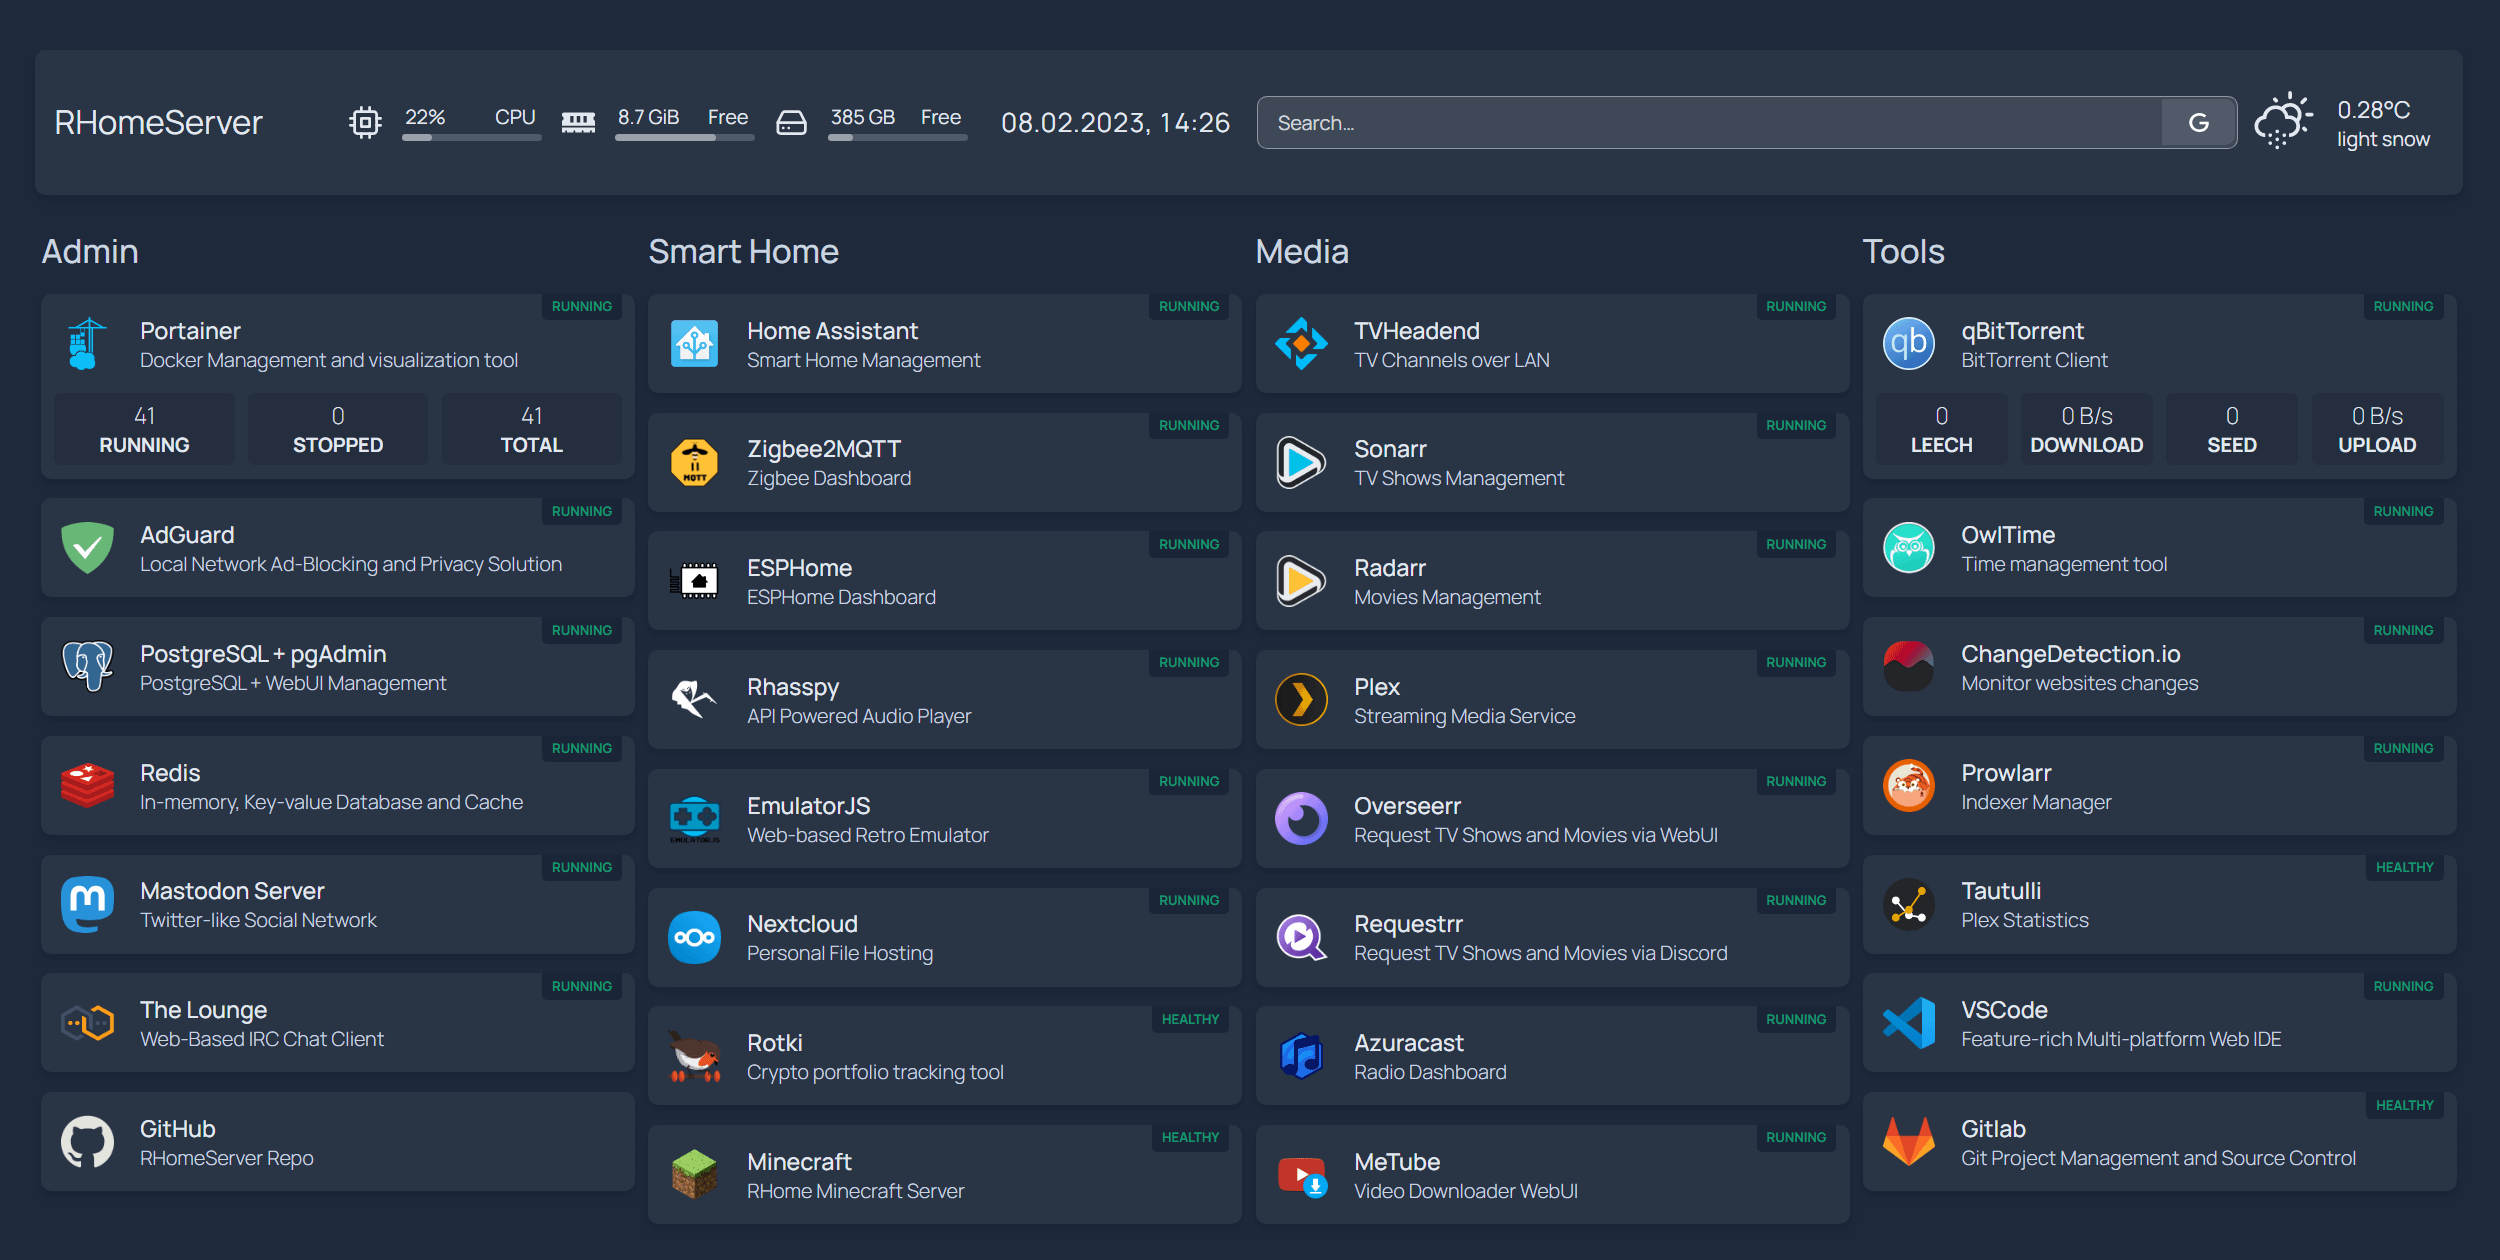Click the Rotki bird icon
The width and height of the screenshot is (2500, 1260).
(694, 1056)
